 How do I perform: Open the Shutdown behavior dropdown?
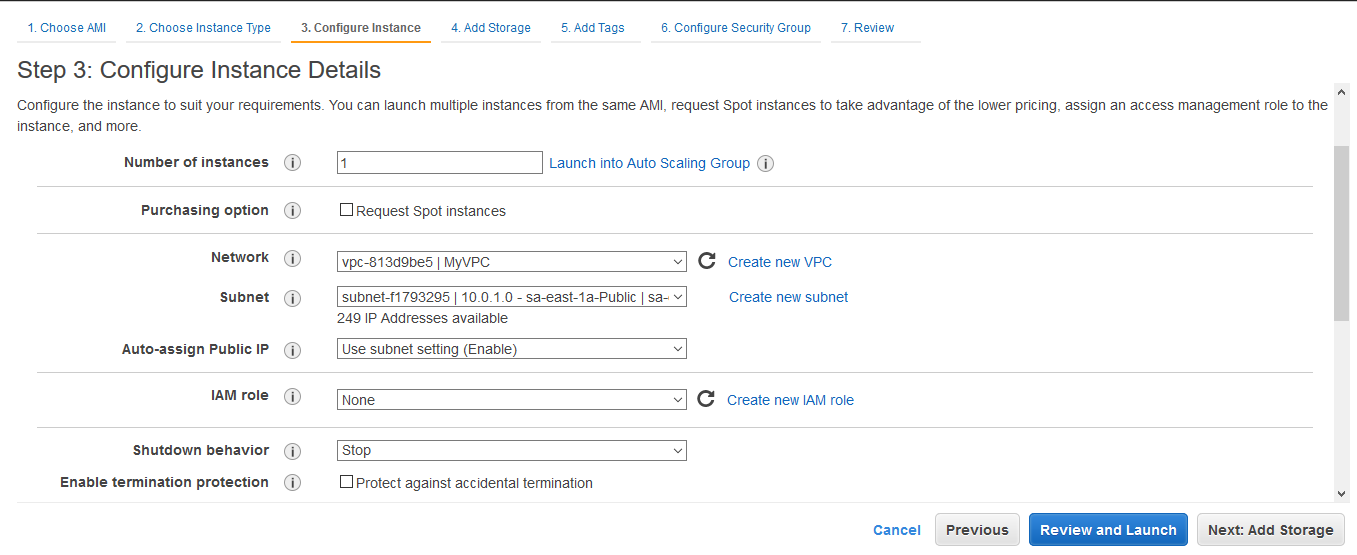512,451
